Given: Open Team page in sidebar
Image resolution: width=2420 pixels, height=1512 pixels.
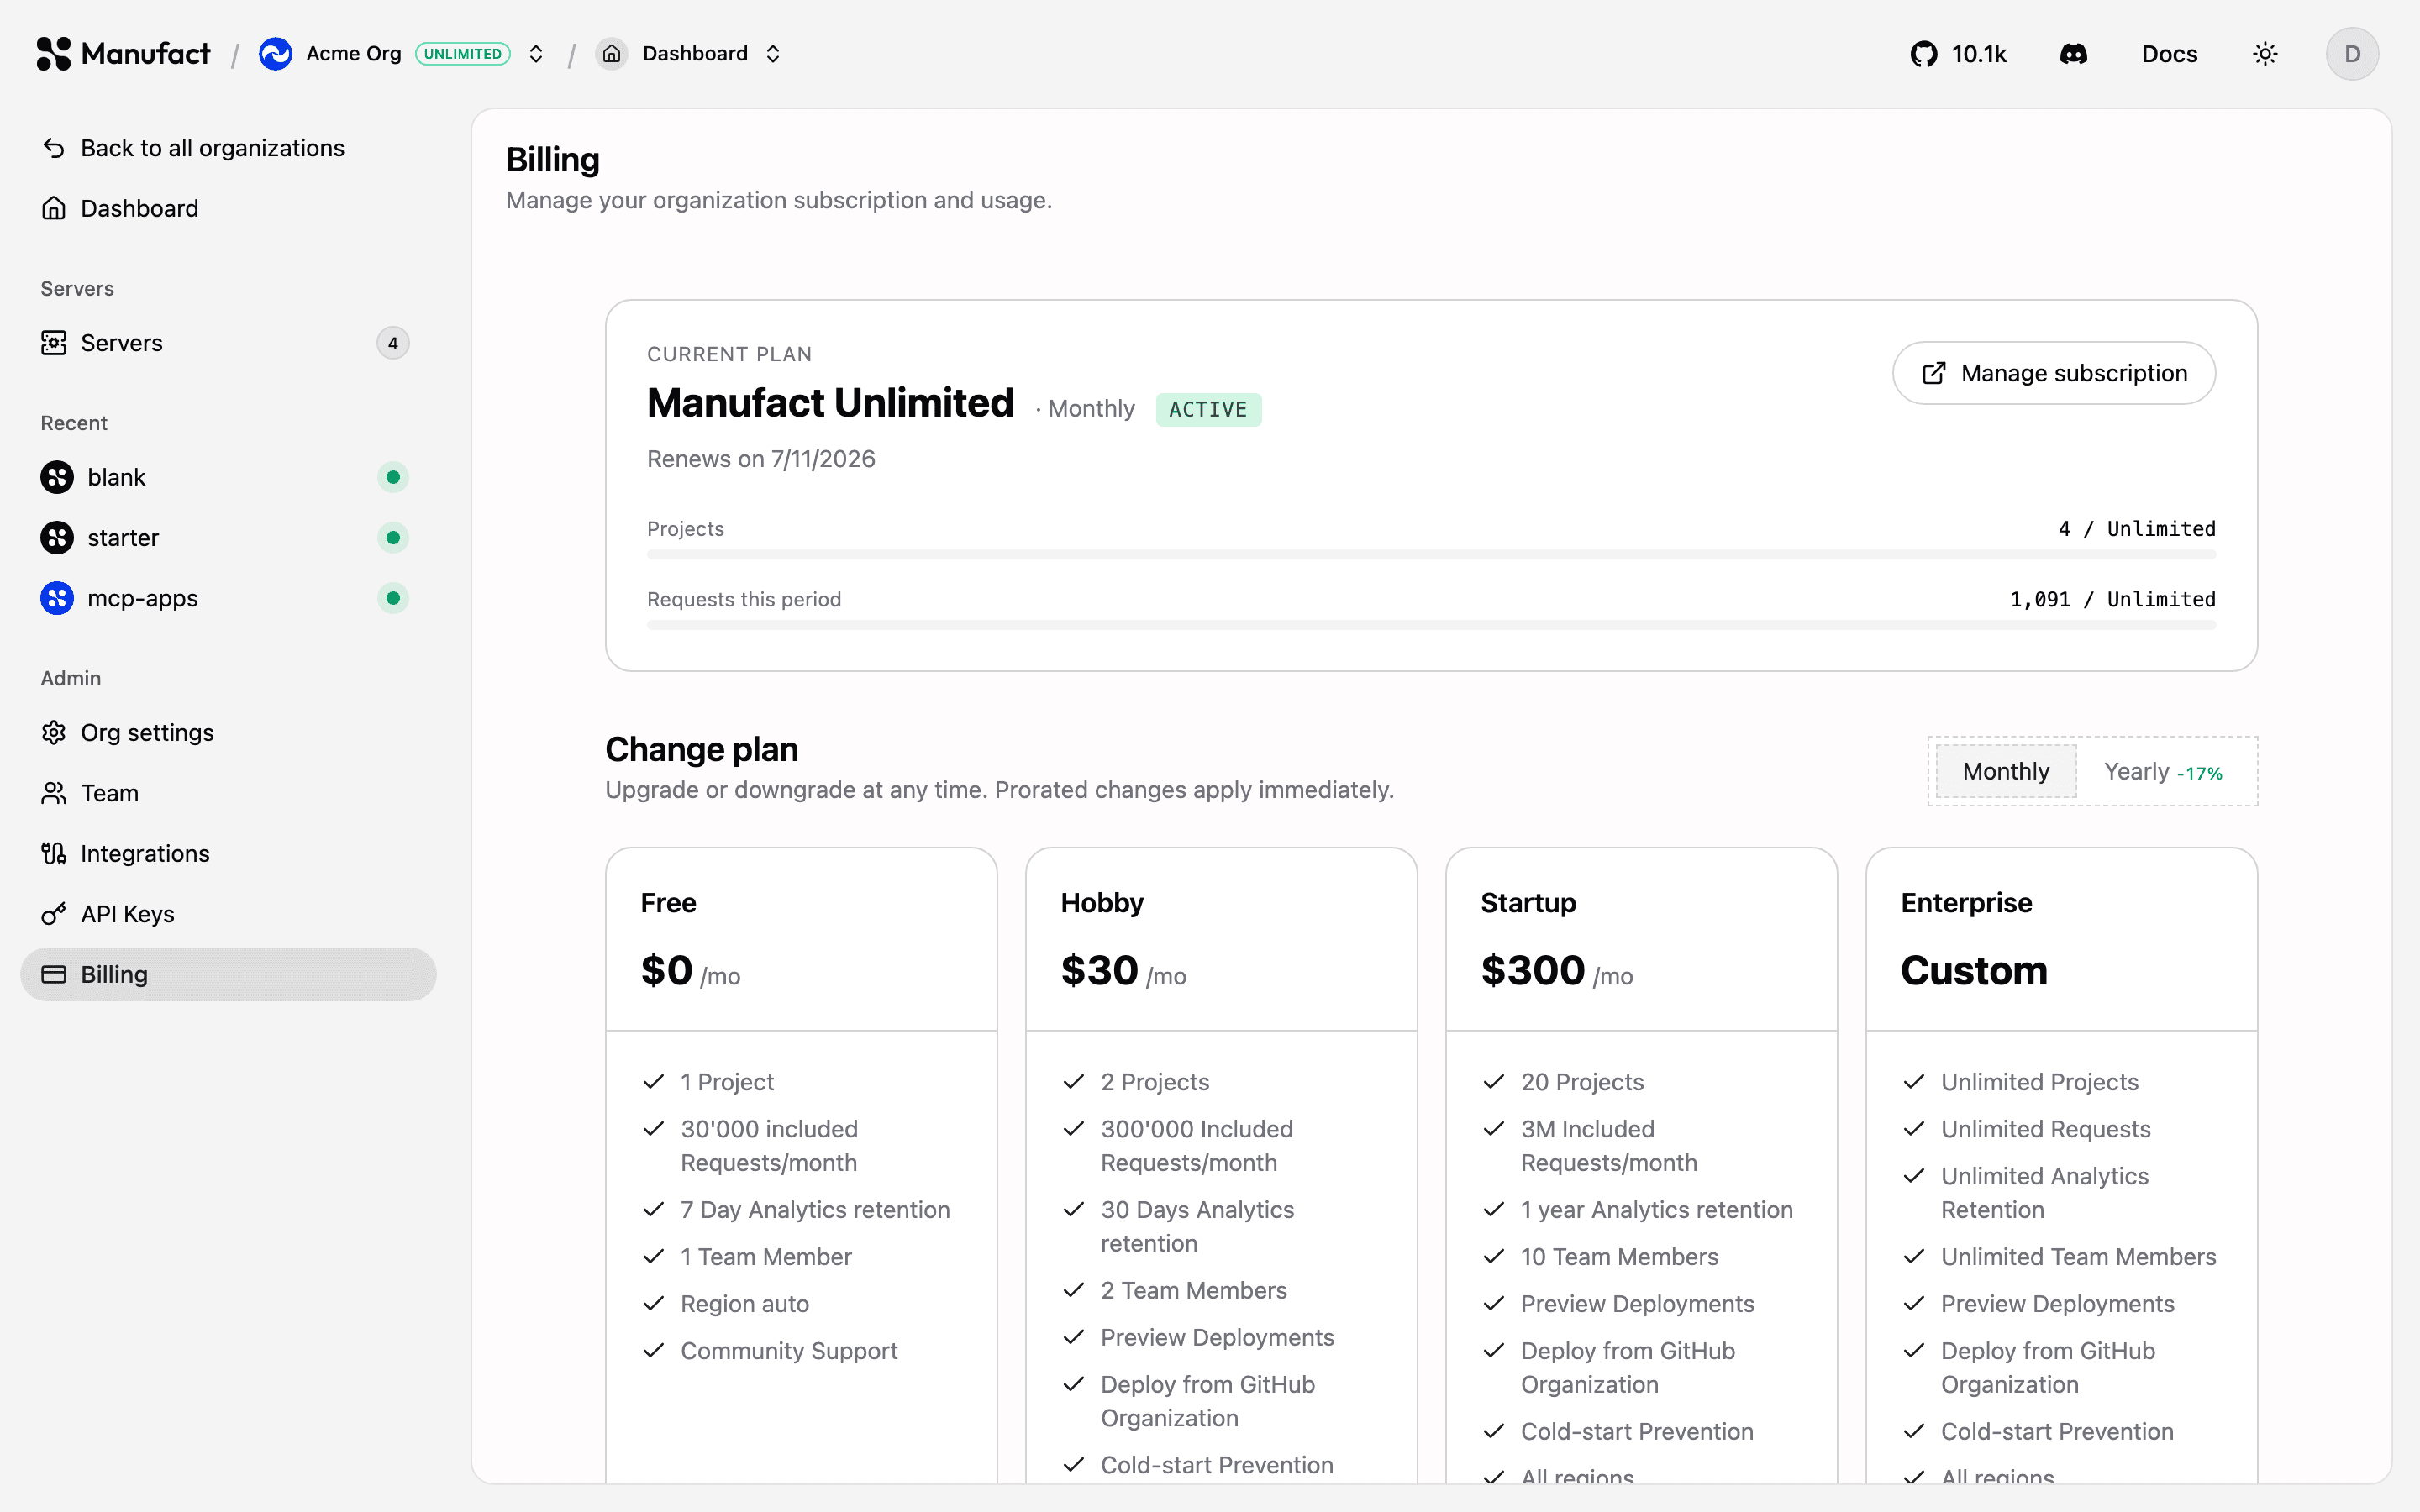Looking at the screenshot, I should (x=228, y=793).
